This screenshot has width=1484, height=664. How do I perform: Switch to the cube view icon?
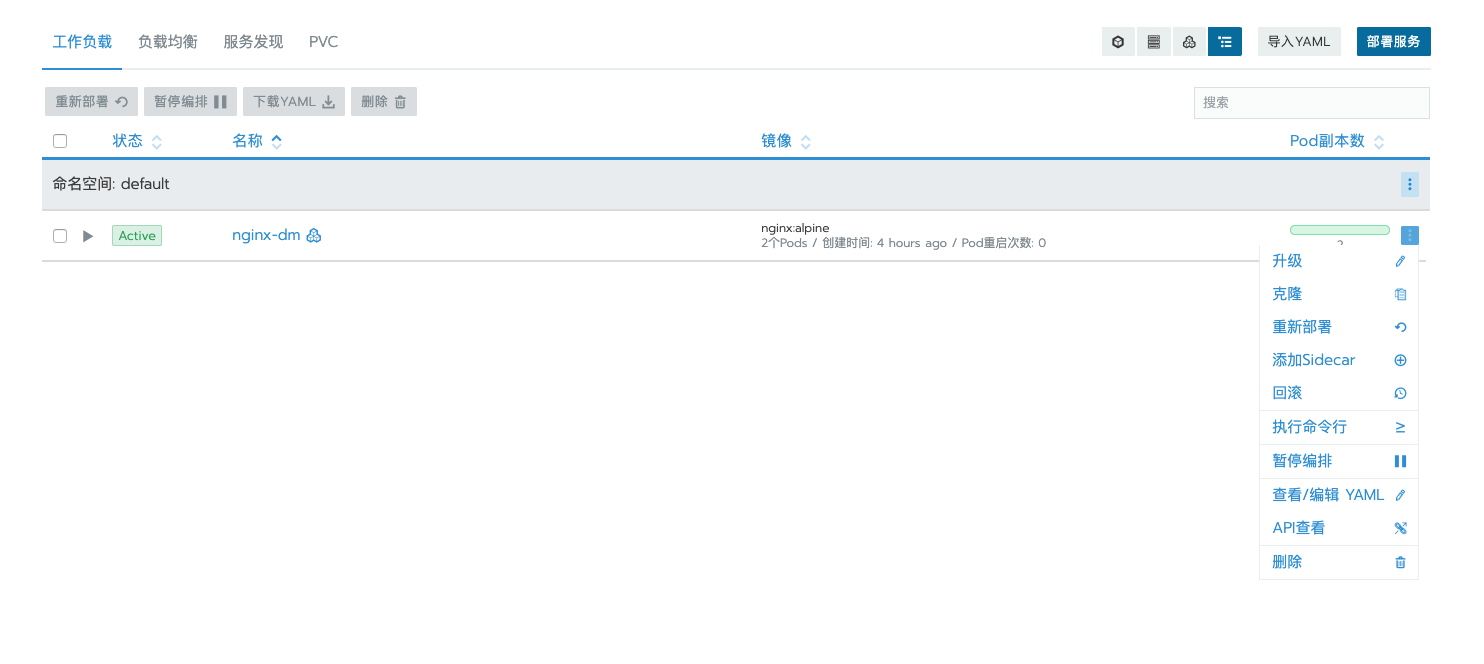[x=1118, y=41]
